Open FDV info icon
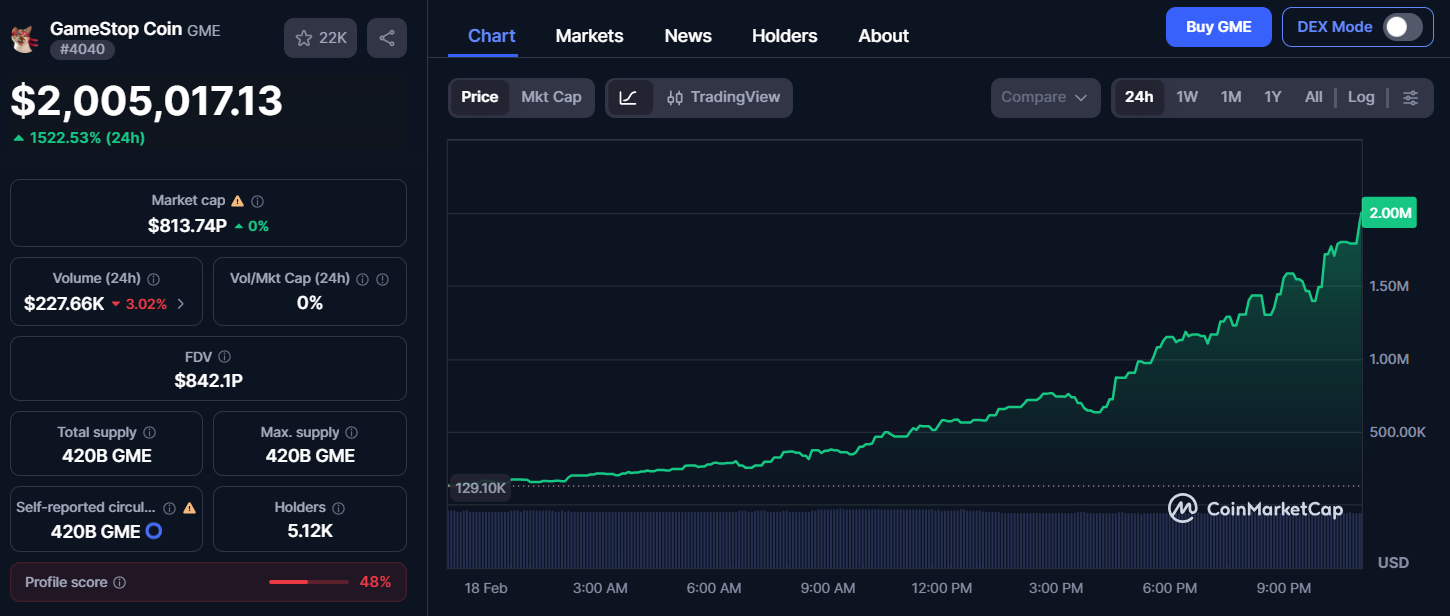 click(x=224, y=357)
